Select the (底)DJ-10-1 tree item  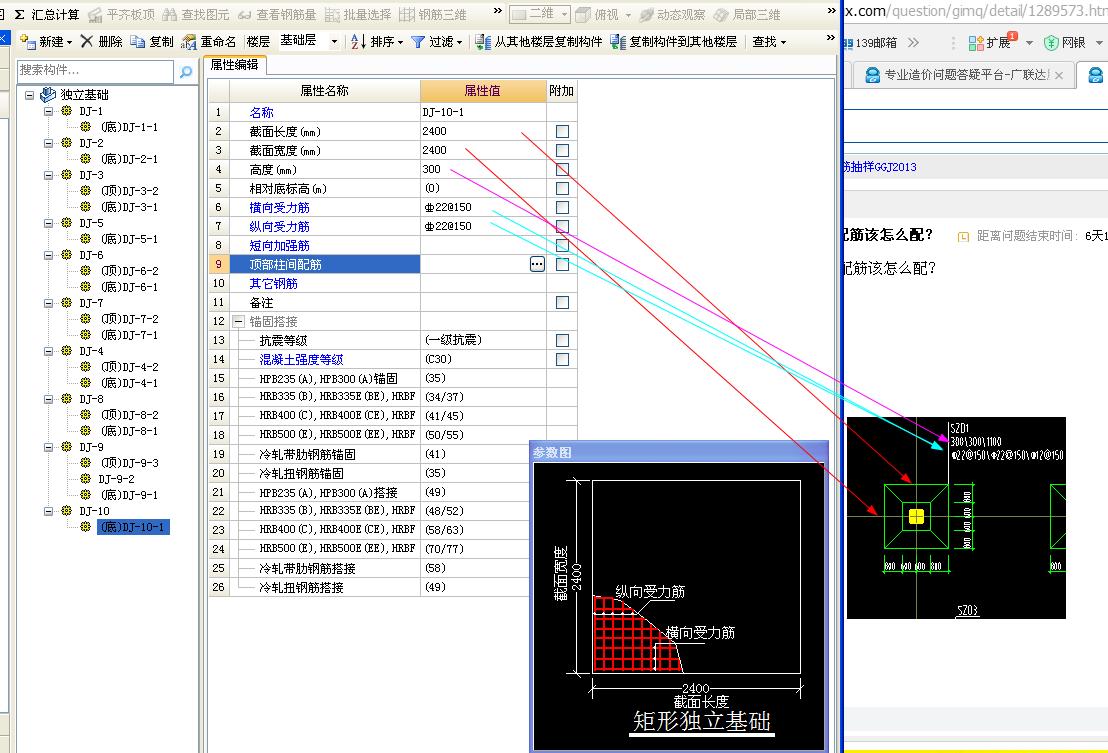coord(133,527)
